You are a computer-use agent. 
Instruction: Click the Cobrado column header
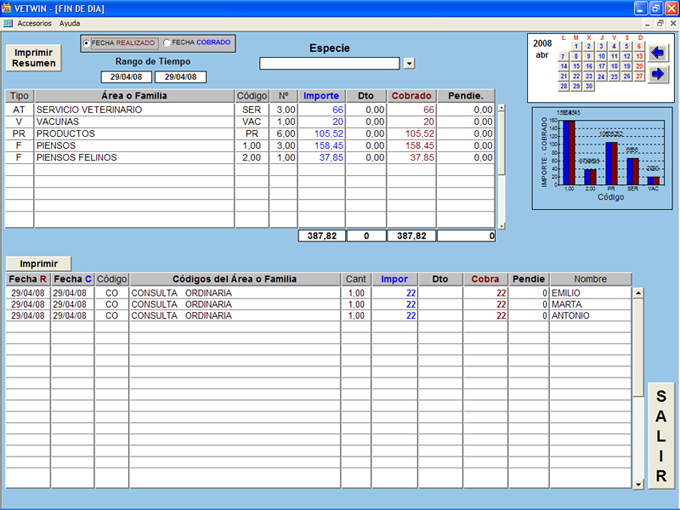pos(412,96)
